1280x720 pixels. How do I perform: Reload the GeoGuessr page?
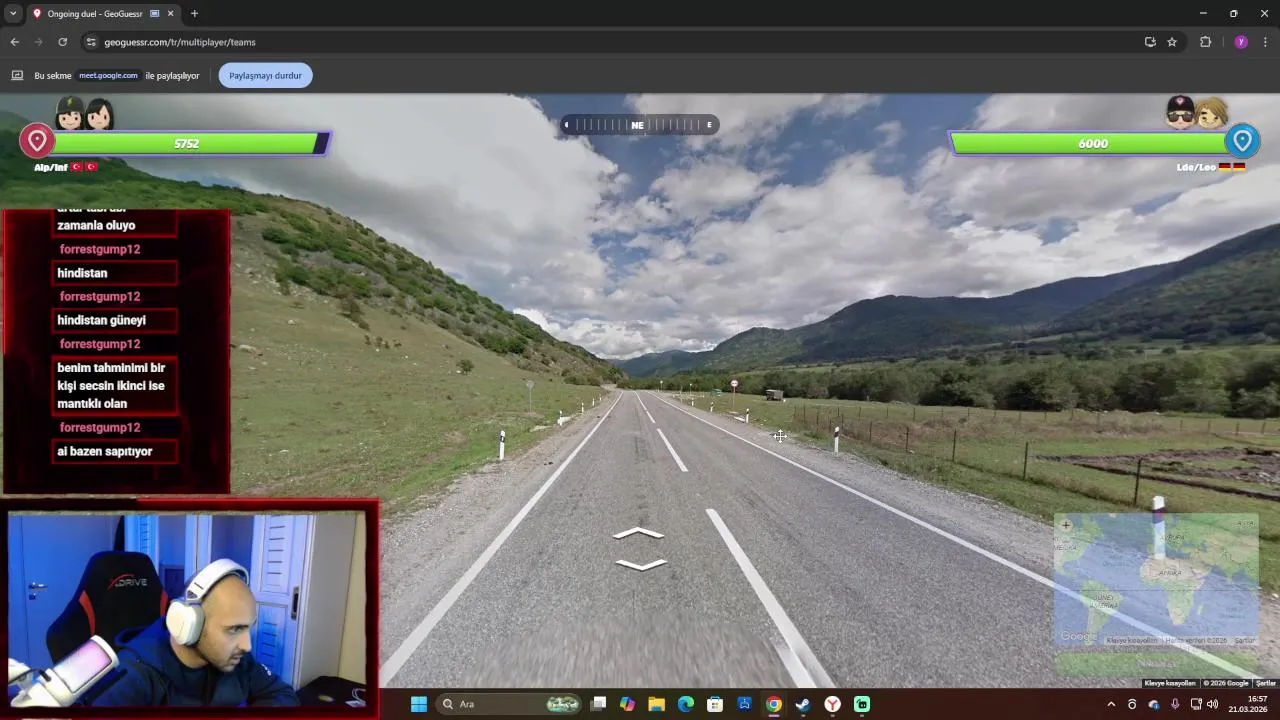(62, 42)
